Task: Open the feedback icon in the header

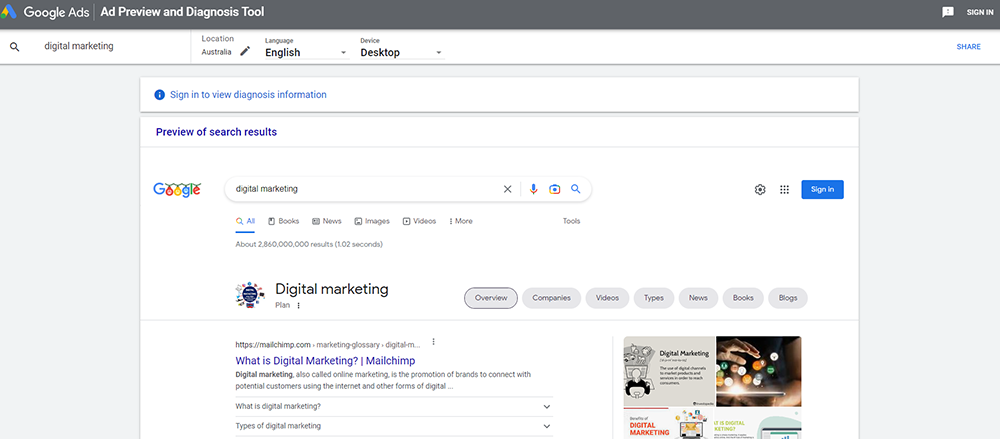Action: tap(948, 12)
